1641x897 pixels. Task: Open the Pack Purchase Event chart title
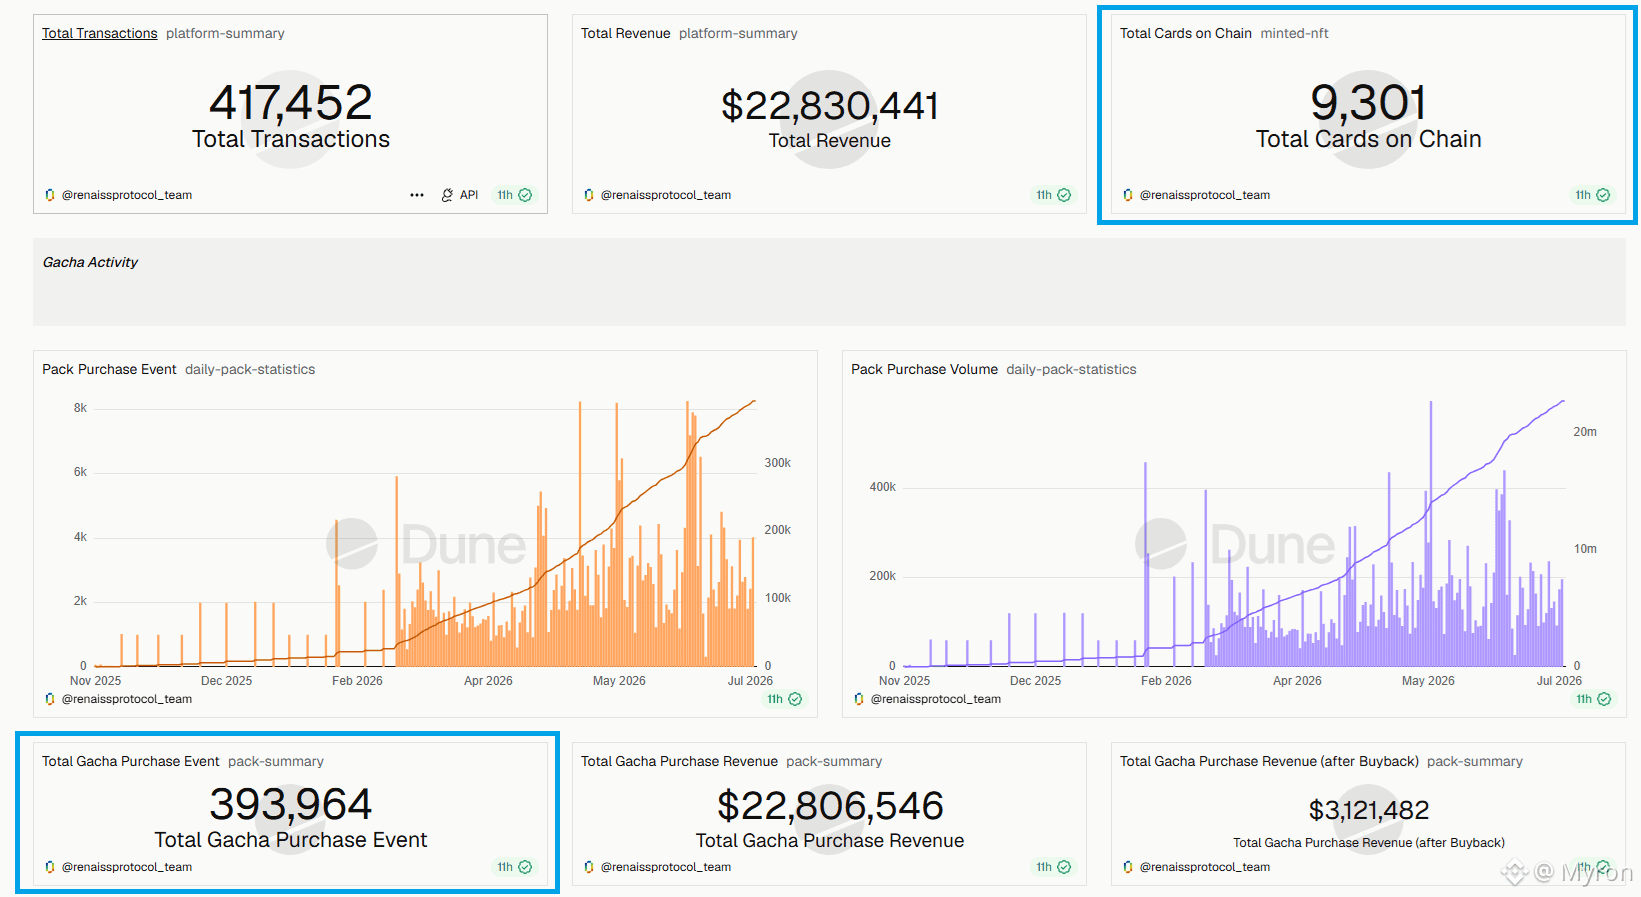coord(109,369)
